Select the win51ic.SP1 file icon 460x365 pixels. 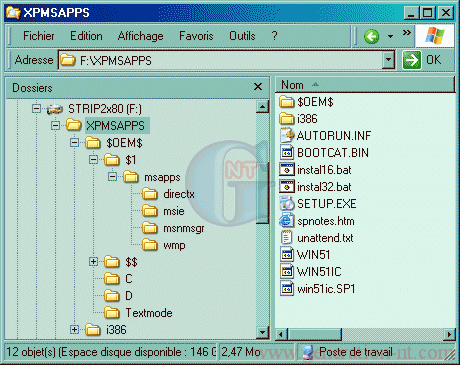[287, 288]
